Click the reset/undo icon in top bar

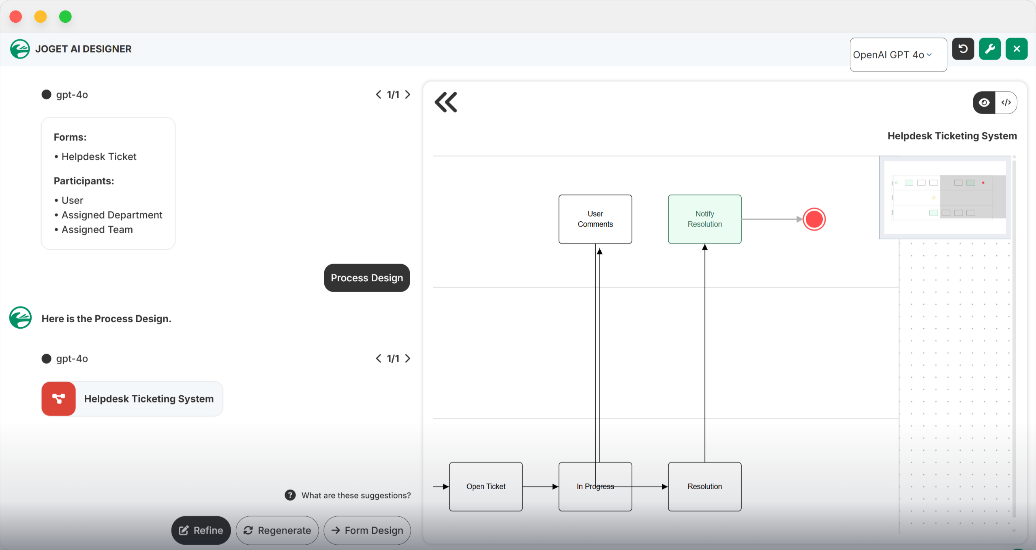tap(963, 49)
